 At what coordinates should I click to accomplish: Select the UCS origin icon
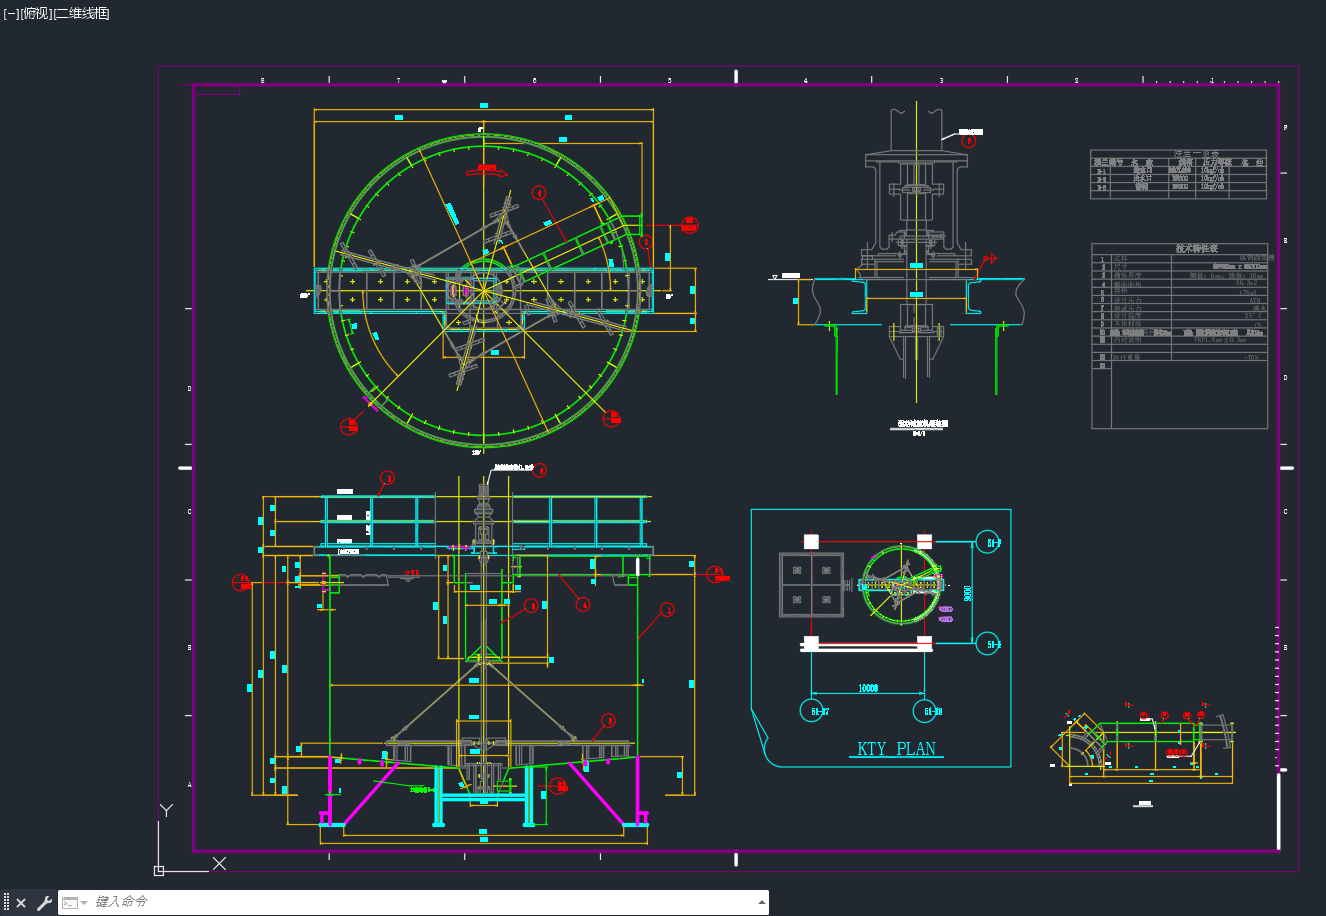(159, 870)
